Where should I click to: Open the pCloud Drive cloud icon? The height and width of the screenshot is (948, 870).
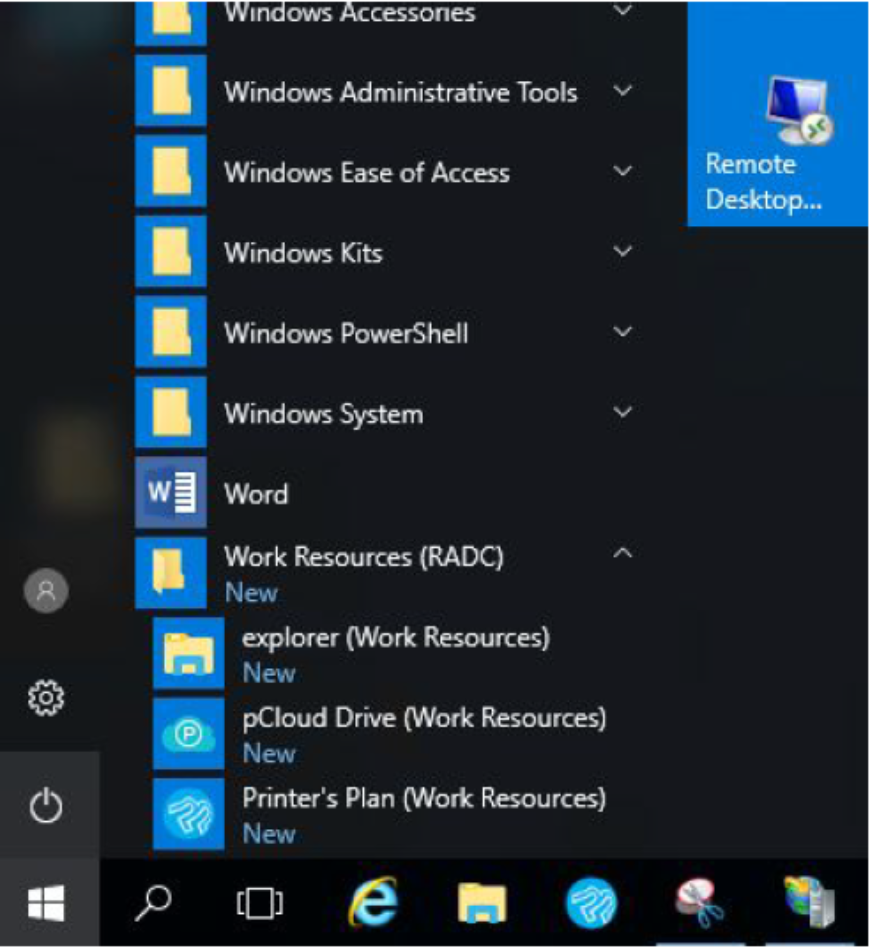click(x=189, y=734)
